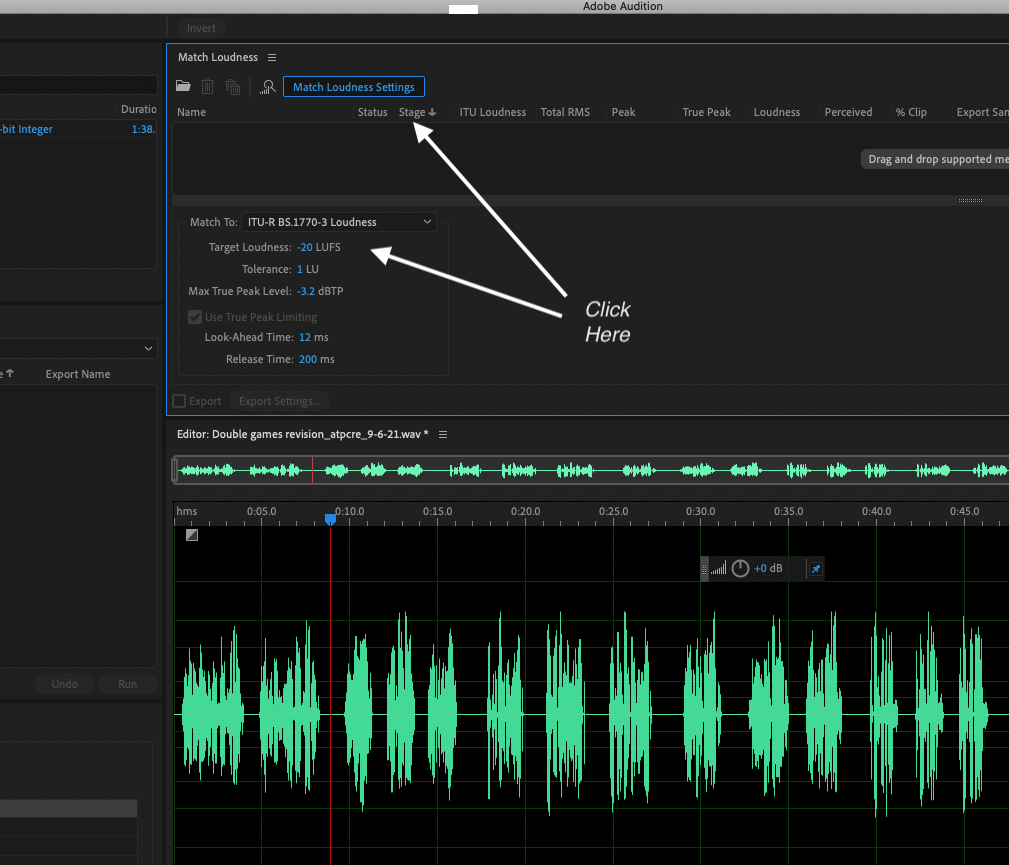Toggle the Match Loudness Settings button
The width and height of the screenshot is (1009, 865).
tap(354, 87)
